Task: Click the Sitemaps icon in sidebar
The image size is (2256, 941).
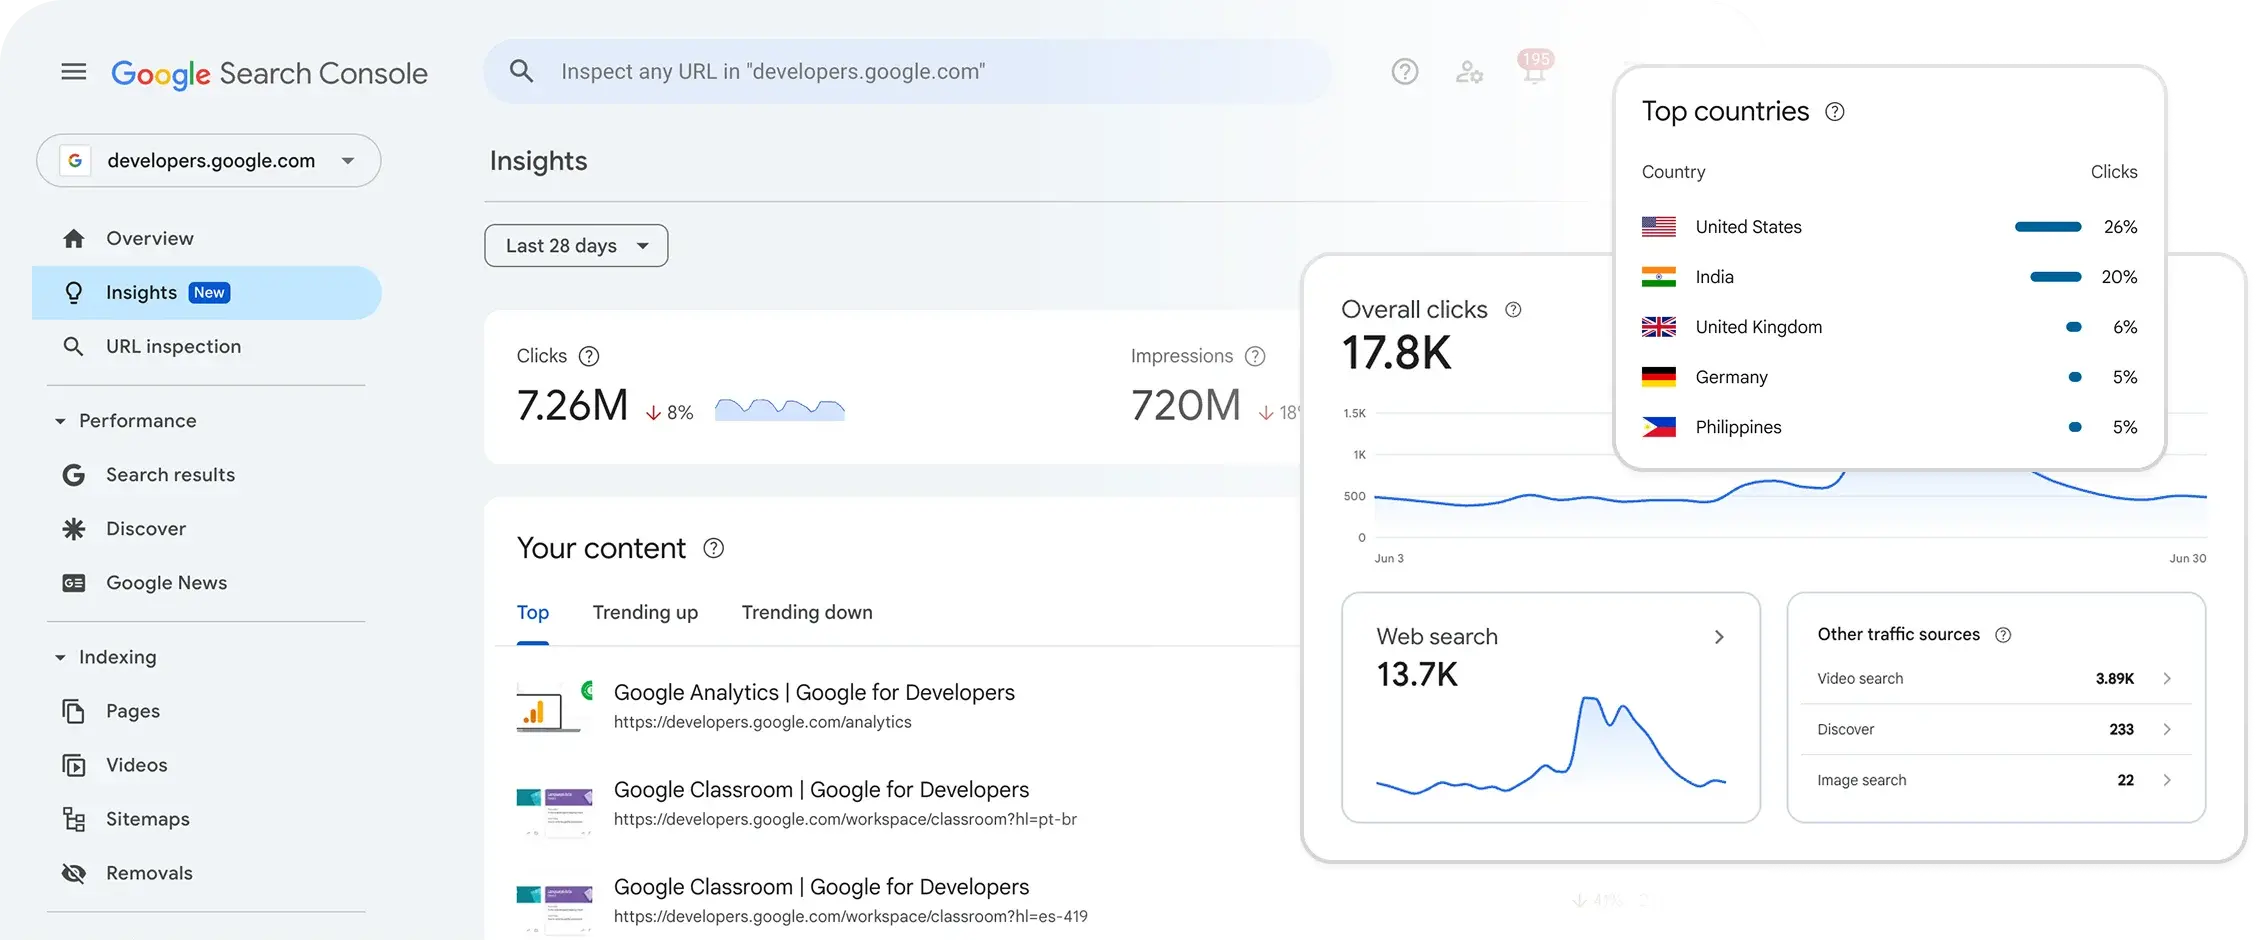Action: point(73,819)
